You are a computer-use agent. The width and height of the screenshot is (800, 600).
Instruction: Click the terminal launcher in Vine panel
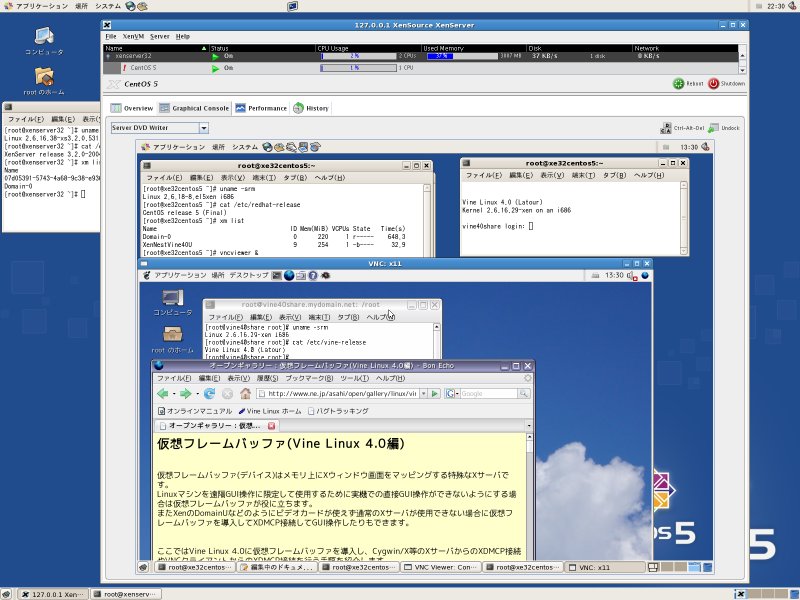coord(277,276)
